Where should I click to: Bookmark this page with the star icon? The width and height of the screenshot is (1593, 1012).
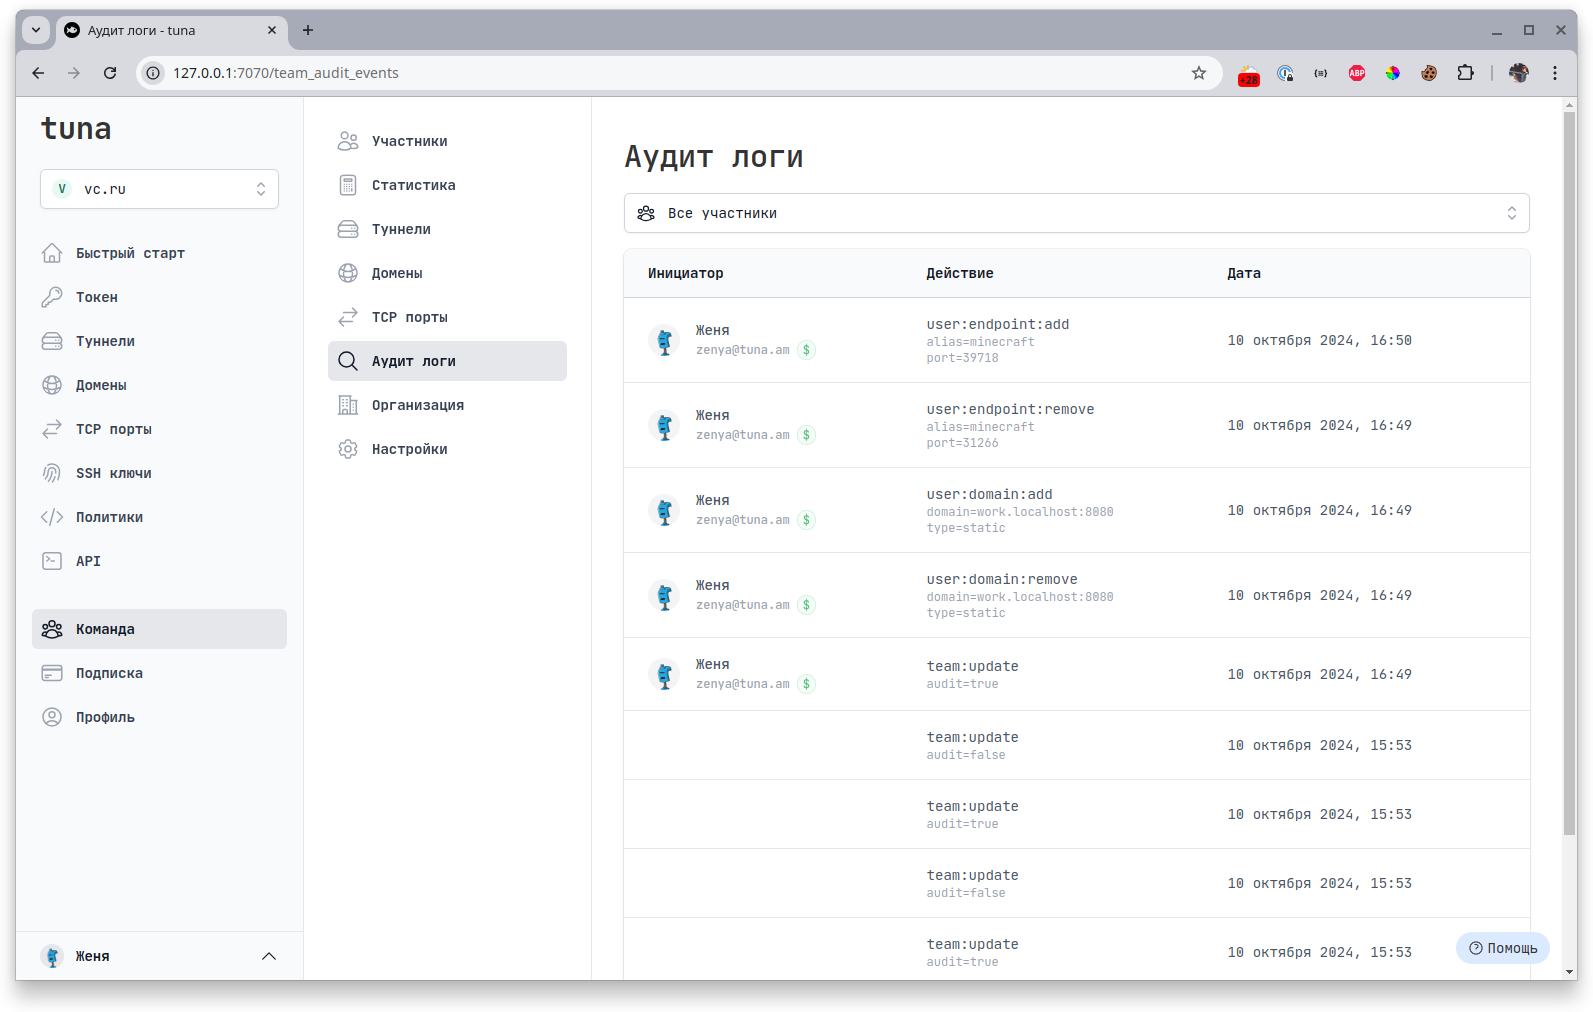[1199, 73]
